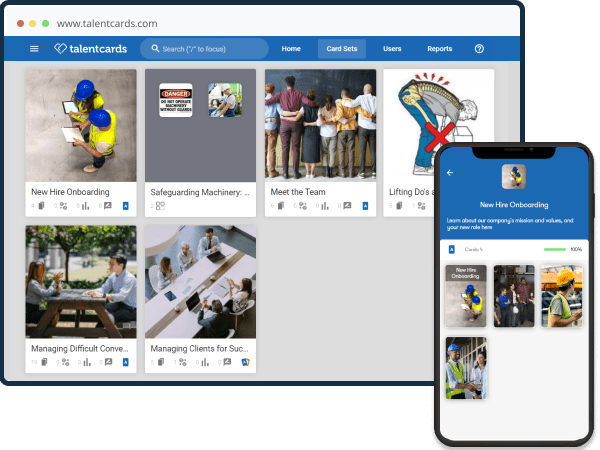Click the users icon under Meet the Team
This screenshot has width=600, height=450.
[304, 206]
